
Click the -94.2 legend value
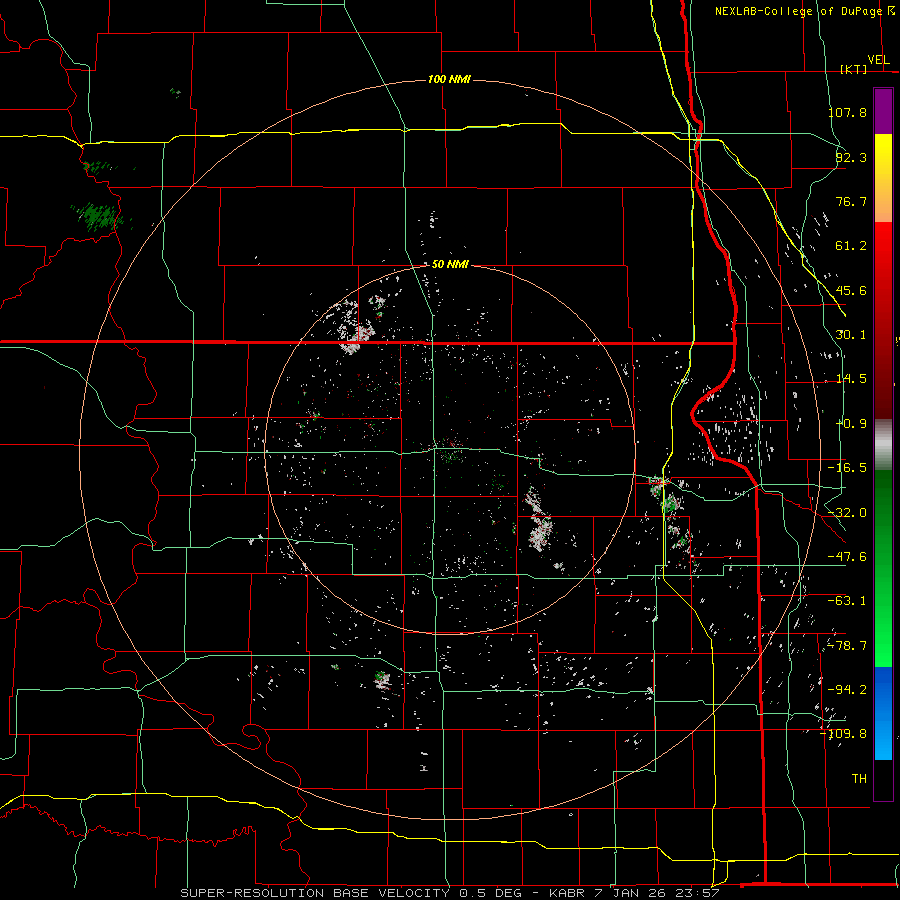point(847,690)
